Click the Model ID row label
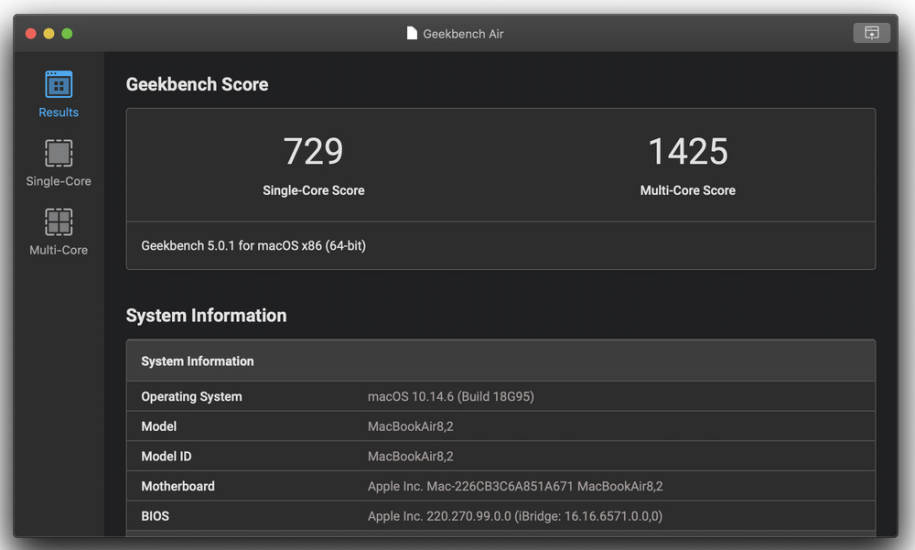The width and height of the screenshot is (915, 550). (x=166, y=456)
